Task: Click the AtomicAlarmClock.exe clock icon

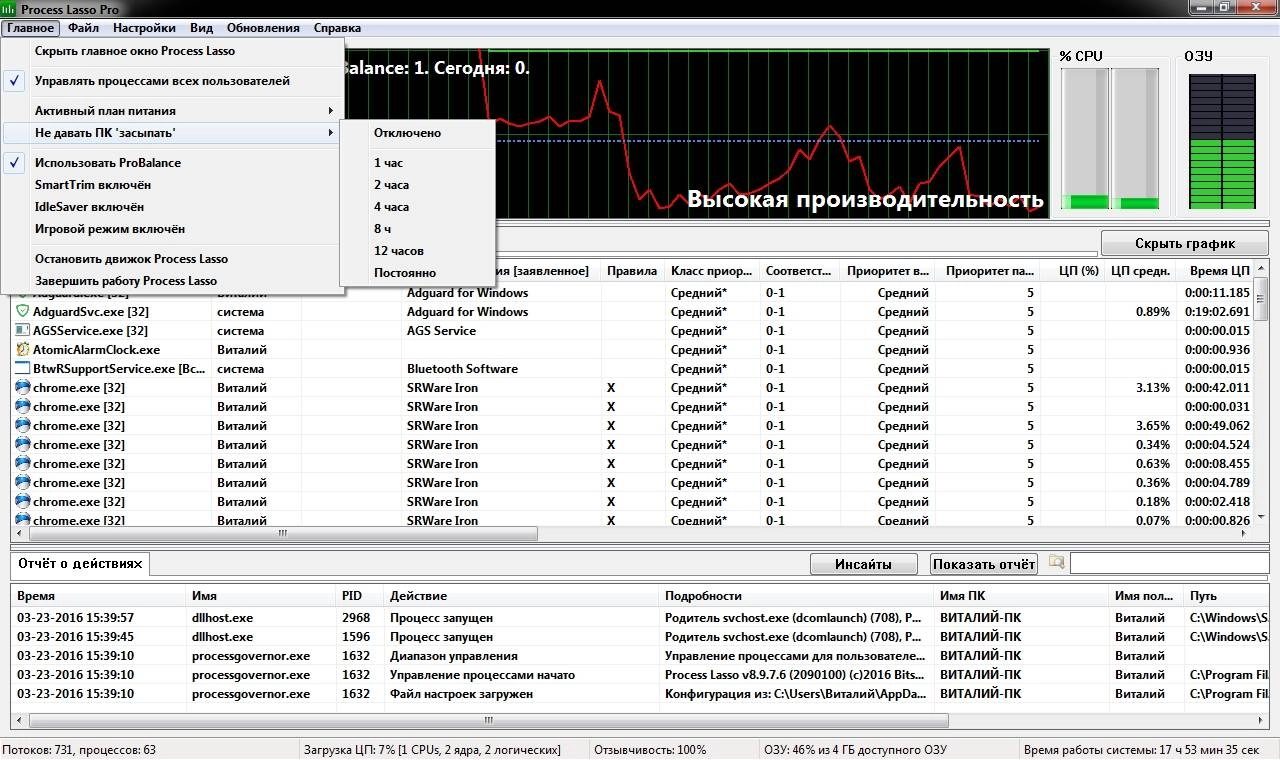Action: tap(23, 350)
